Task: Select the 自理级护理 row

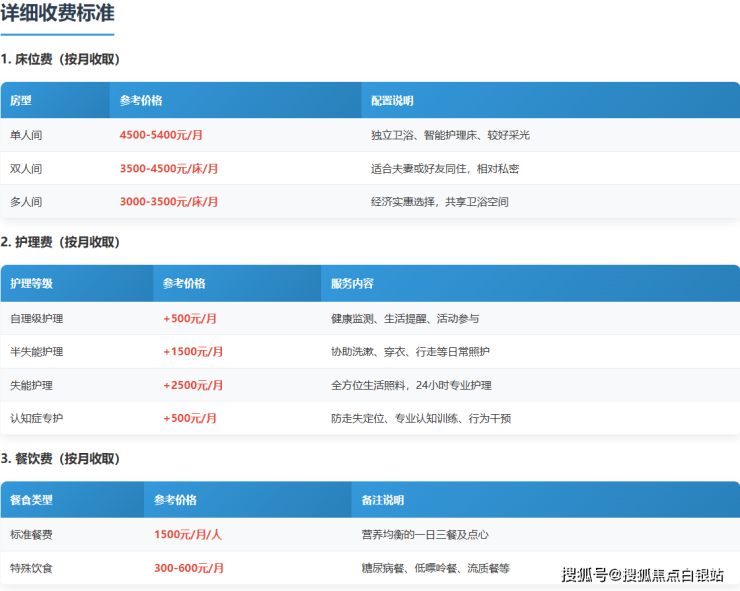Action: pos(36,318)
